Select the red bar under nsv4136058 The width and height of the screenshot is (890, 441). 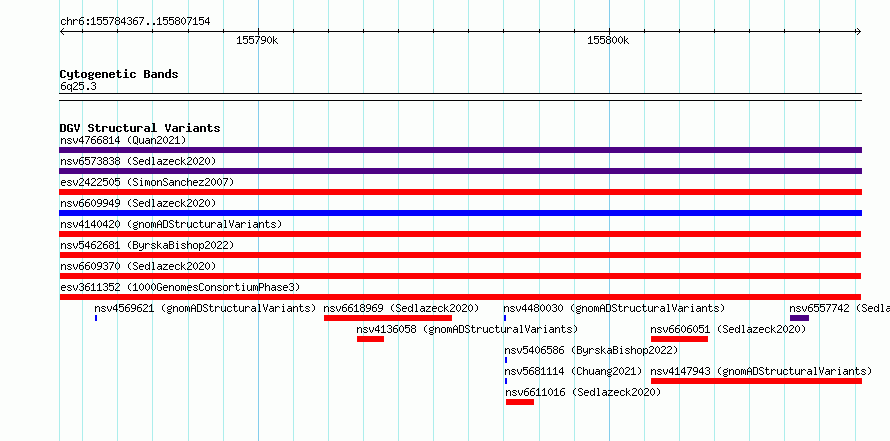click(370, 339)
